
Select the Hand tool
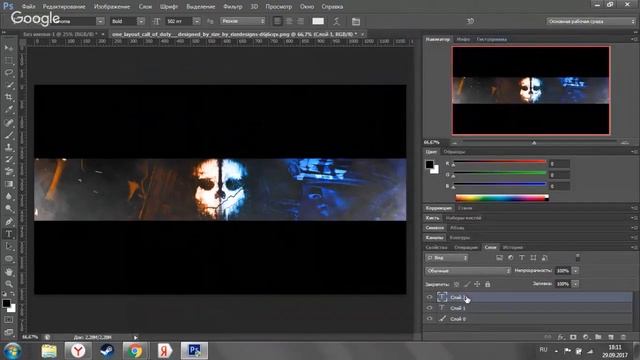[9, 272]
